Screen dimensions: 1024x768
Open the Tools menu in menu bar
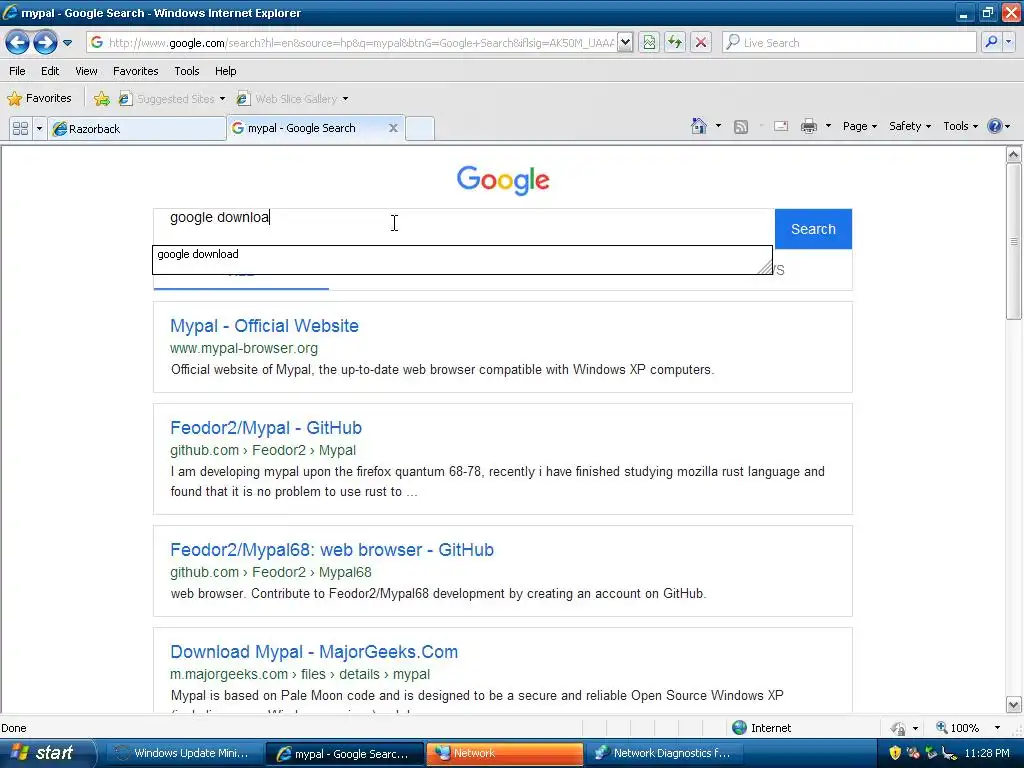(x=187, y=71)
